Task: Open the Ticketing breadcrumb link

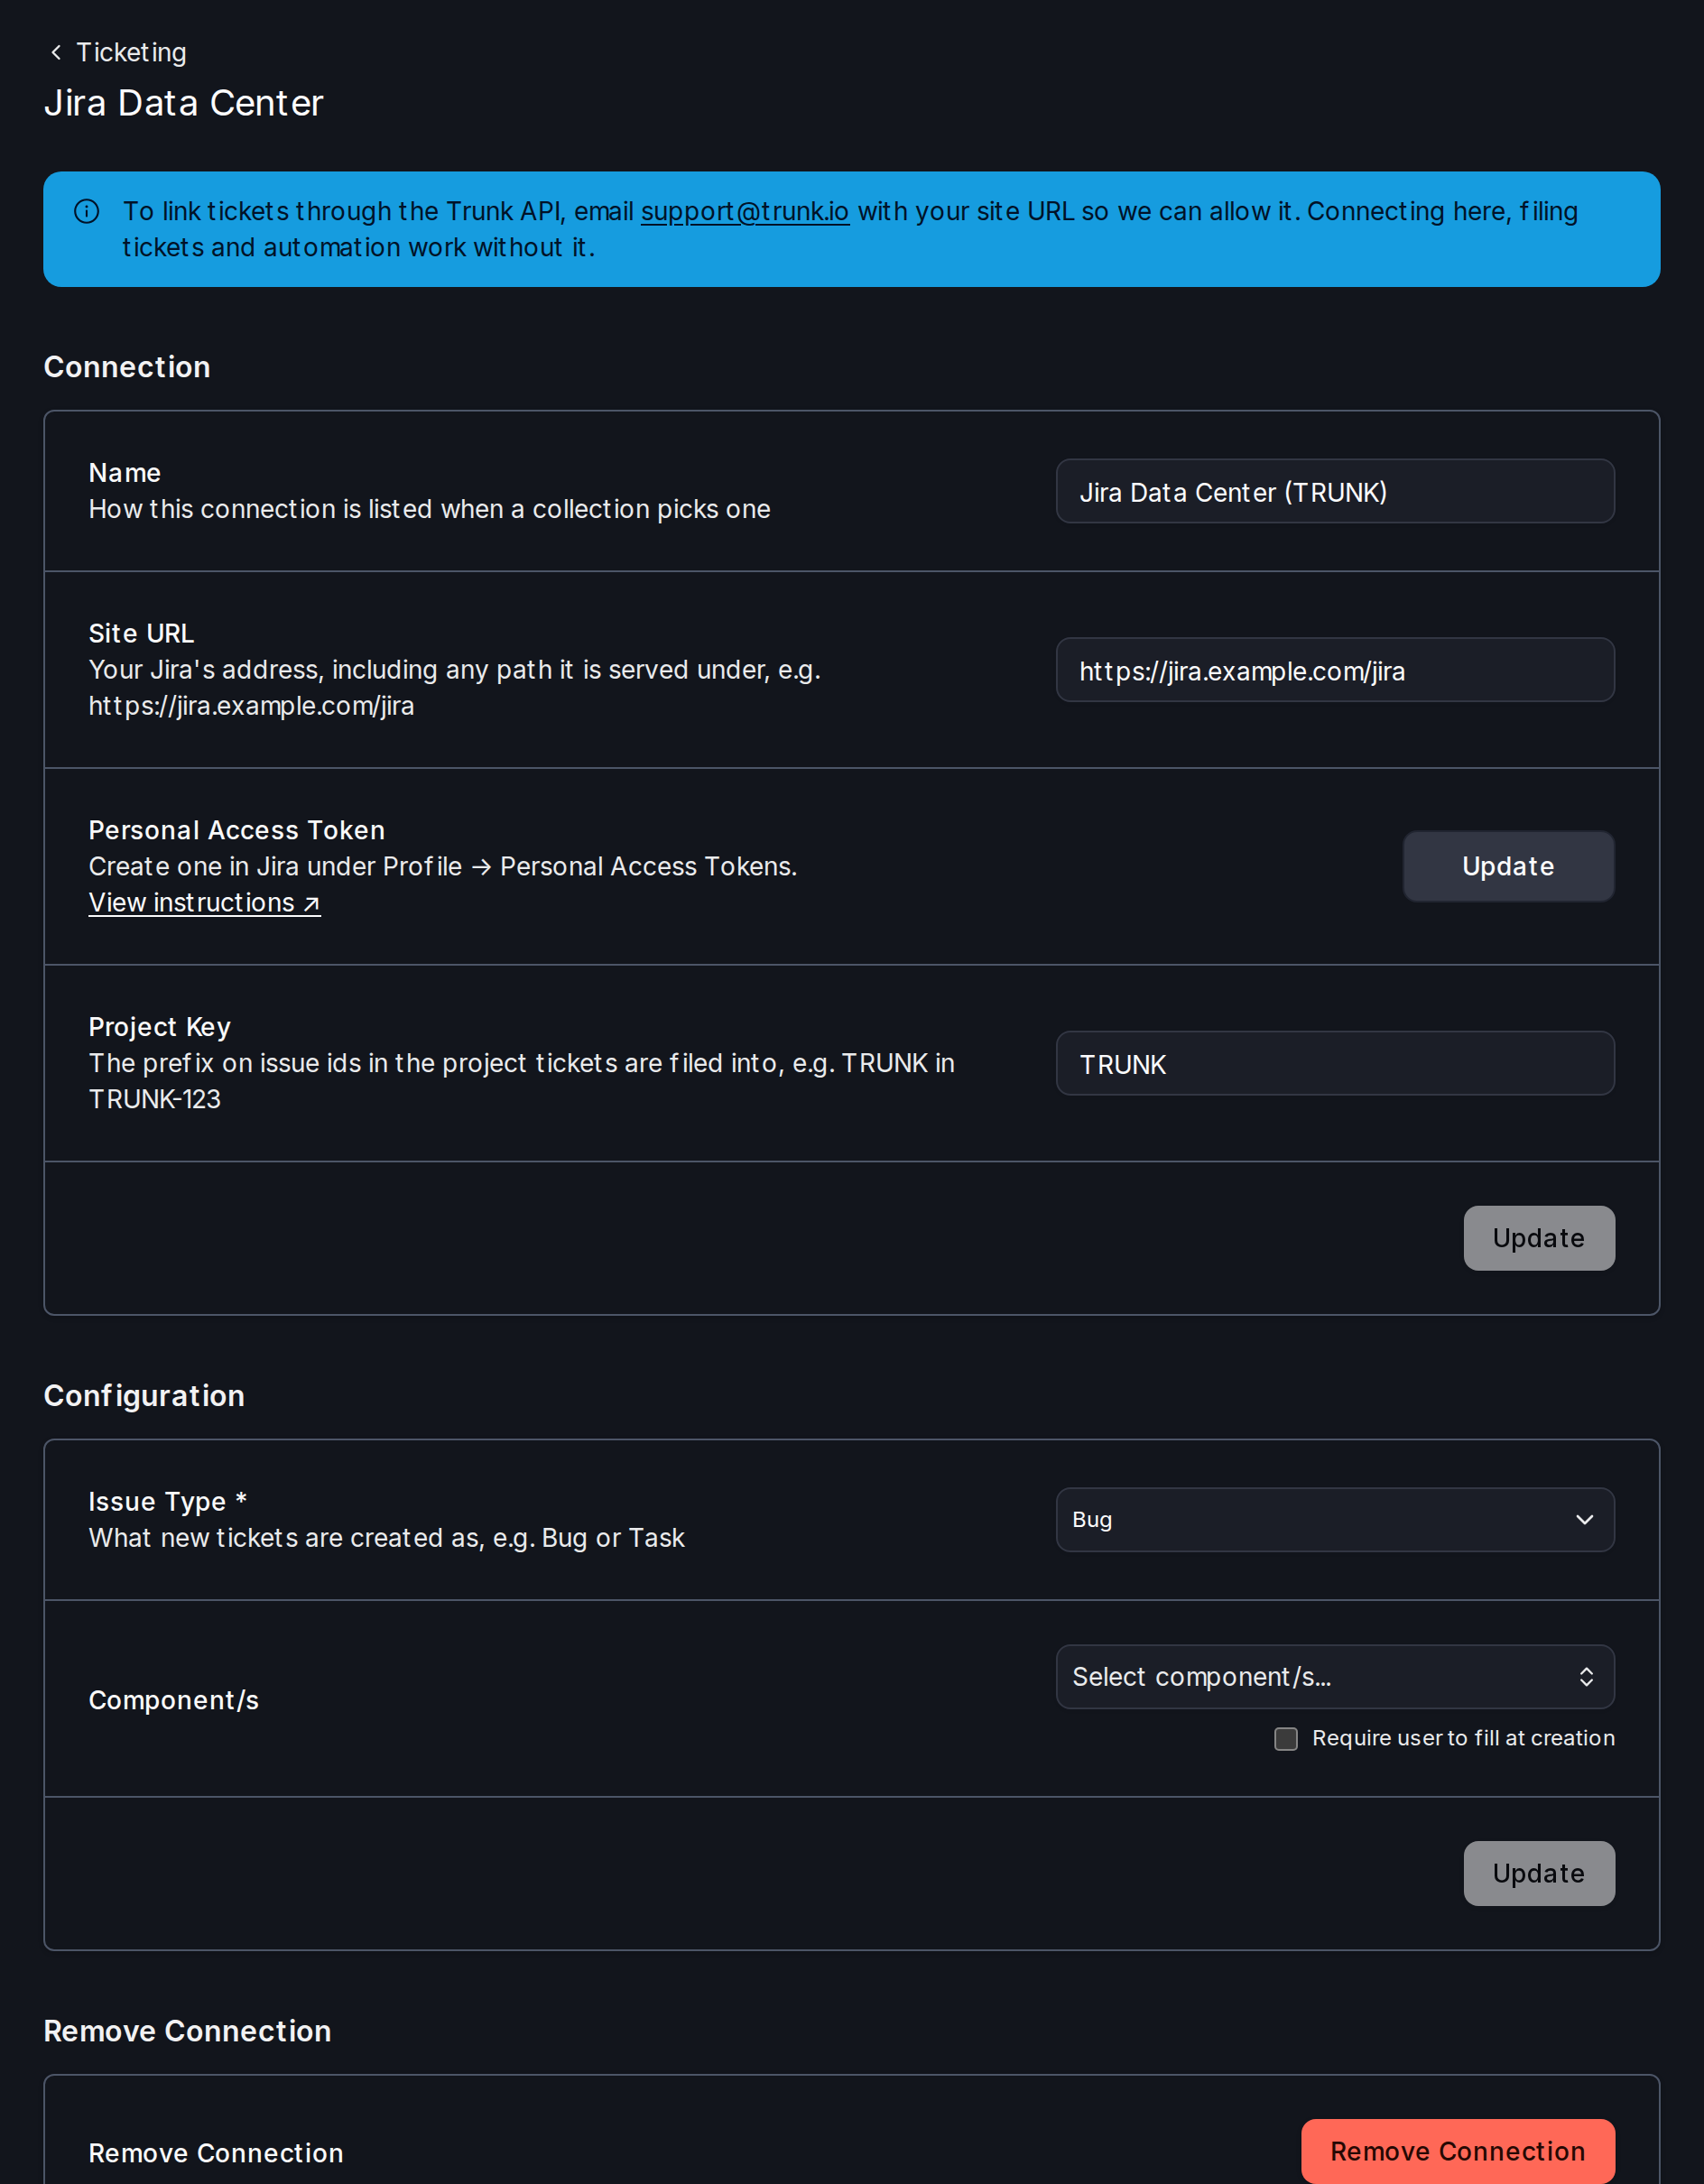Action: 131,52
